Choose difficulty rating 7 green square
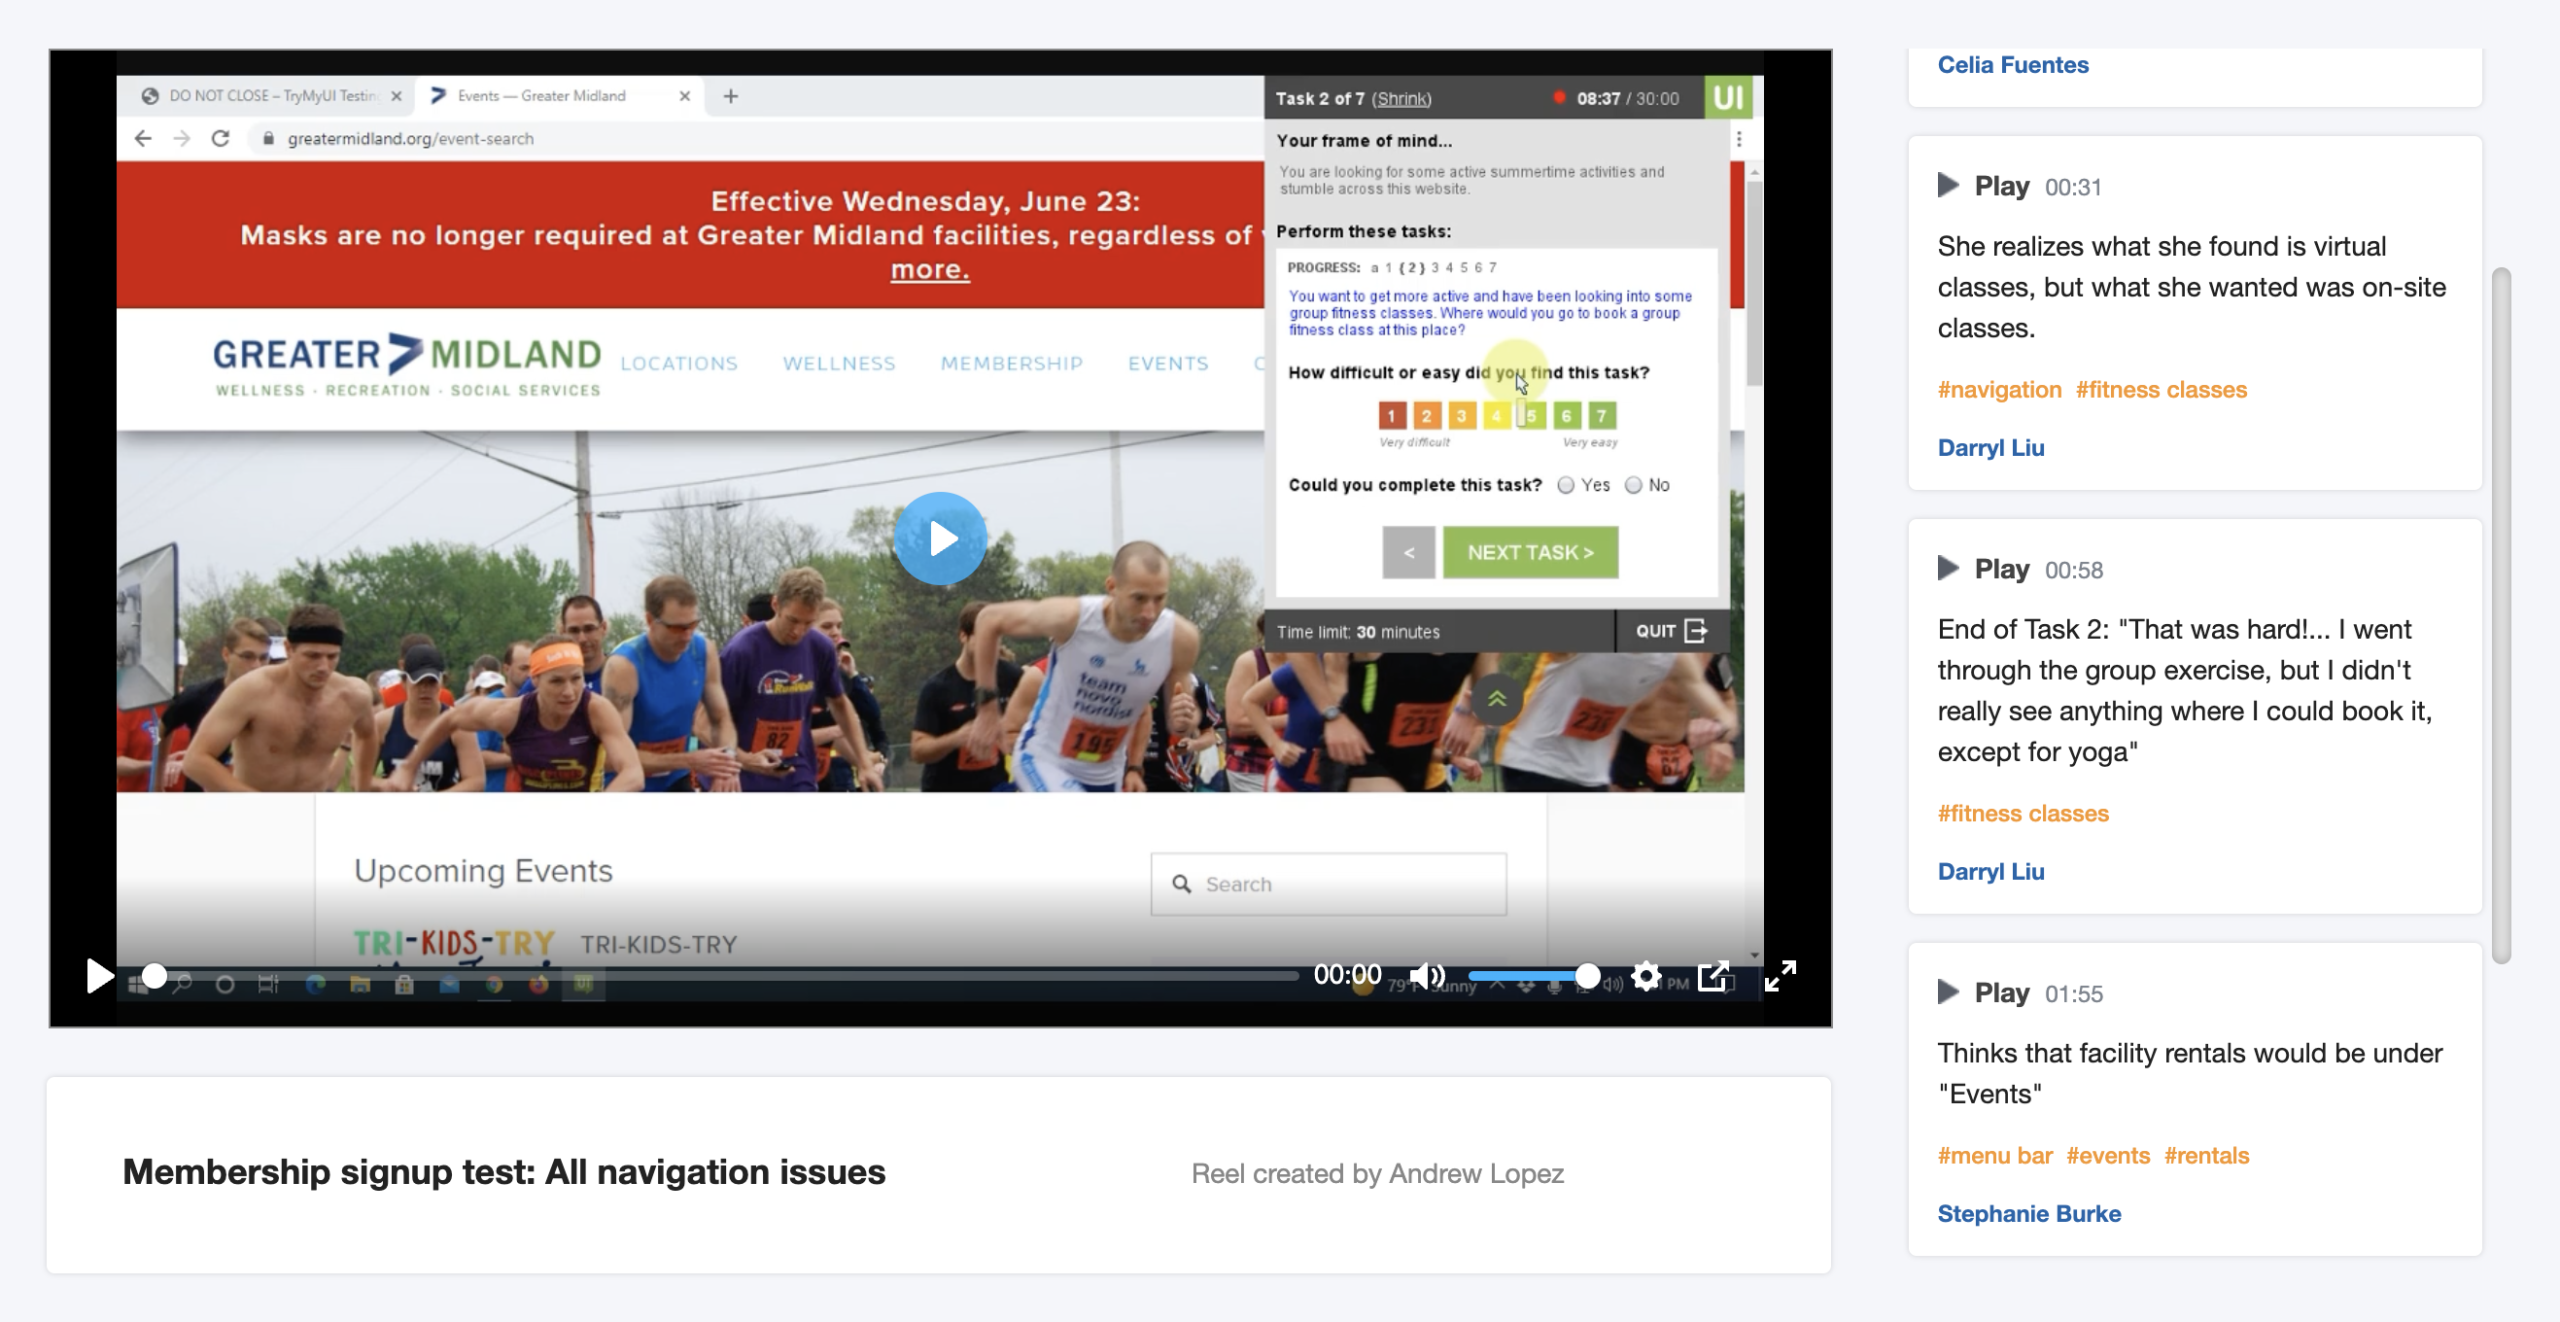Image resolution: width=2560 pixels, height=1322 pixels. pos(1602,415)
